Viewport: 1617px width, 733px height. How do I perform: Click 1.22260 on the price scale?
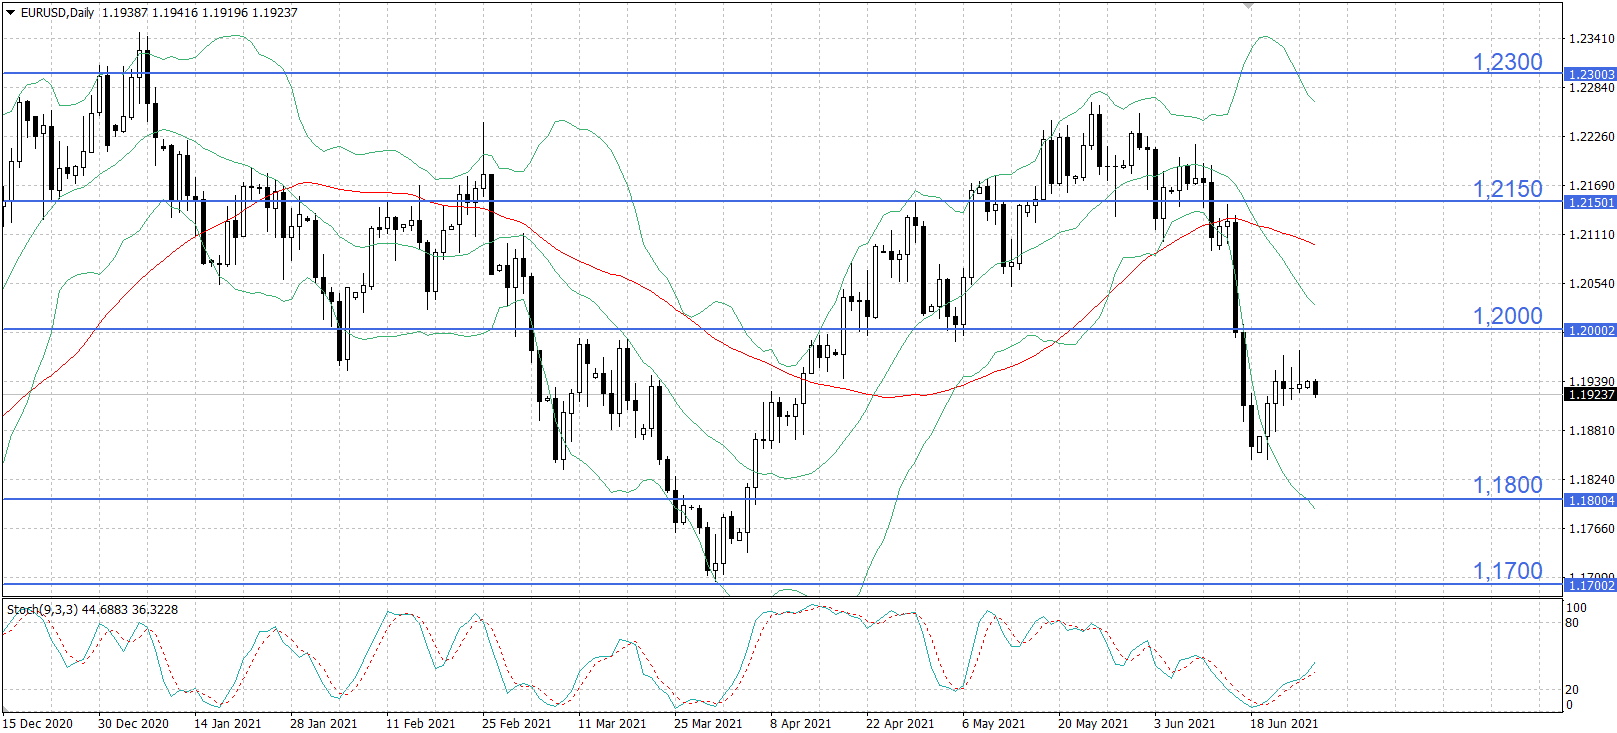point(1592,137)
